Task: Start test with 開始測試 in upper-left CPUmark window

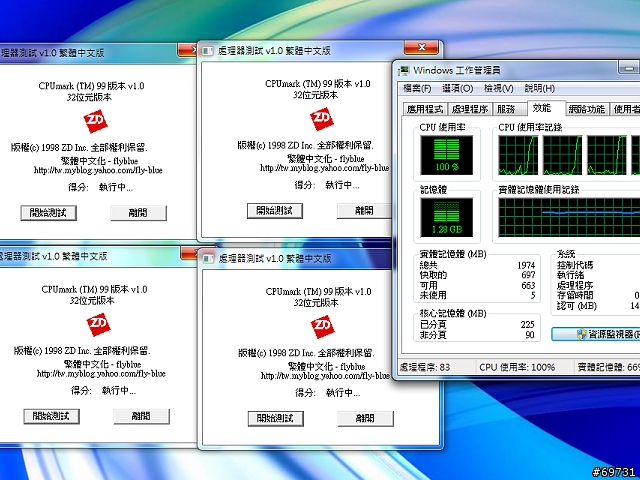Action: 49,213
